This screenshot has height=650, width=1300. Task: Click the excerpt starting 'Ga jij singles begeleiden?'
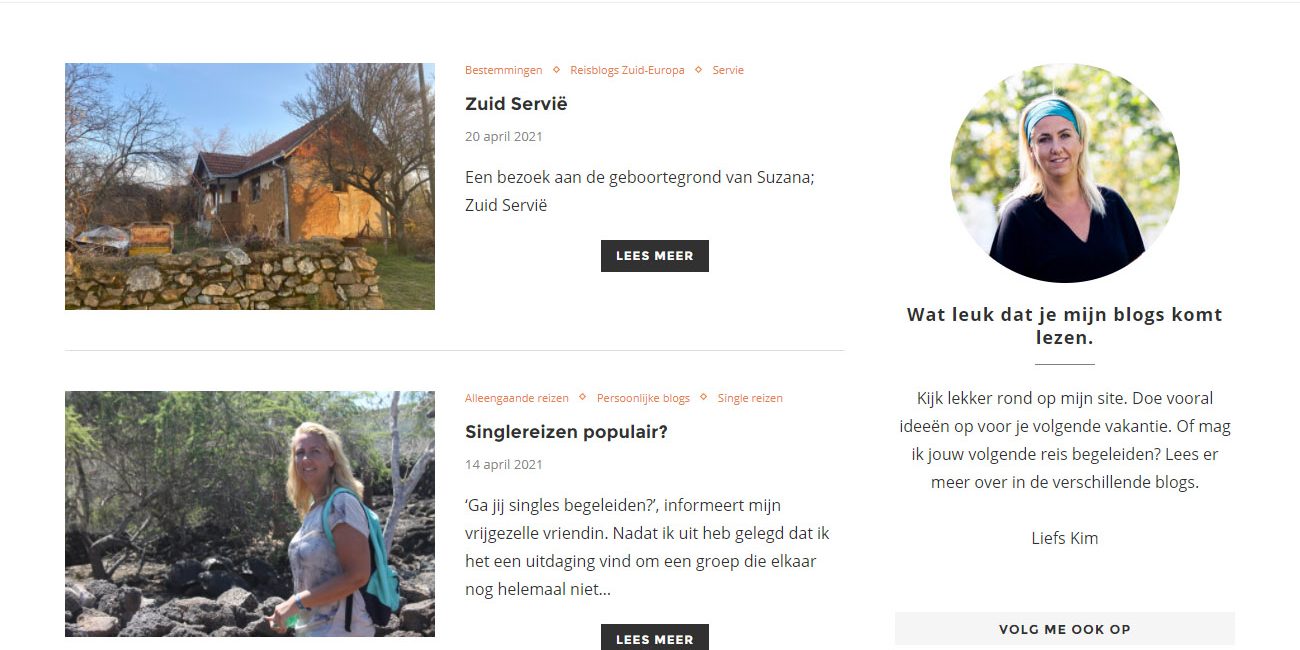point(648,547)
